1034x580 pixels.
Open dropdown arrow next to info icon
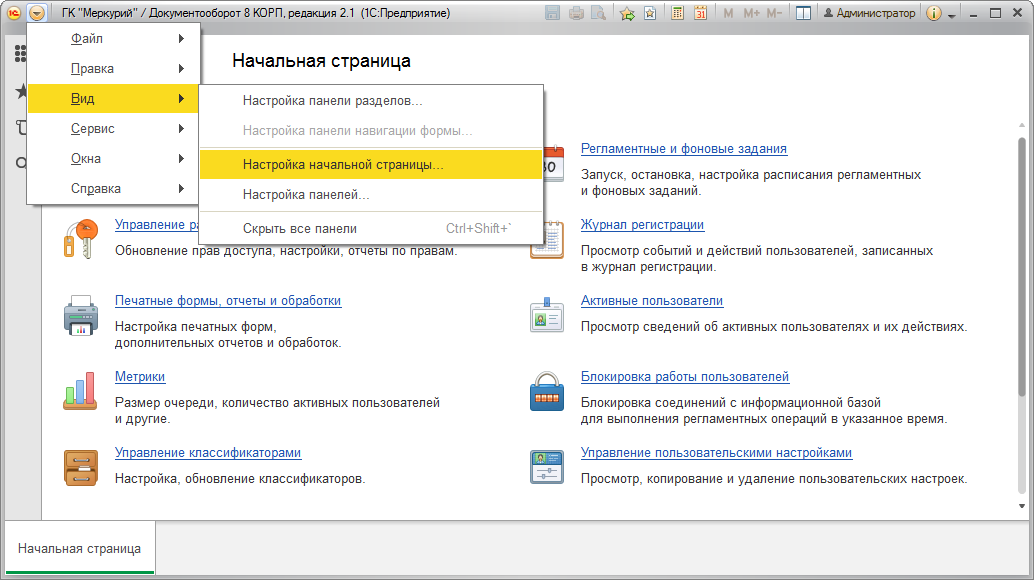[x=952, y=15]
